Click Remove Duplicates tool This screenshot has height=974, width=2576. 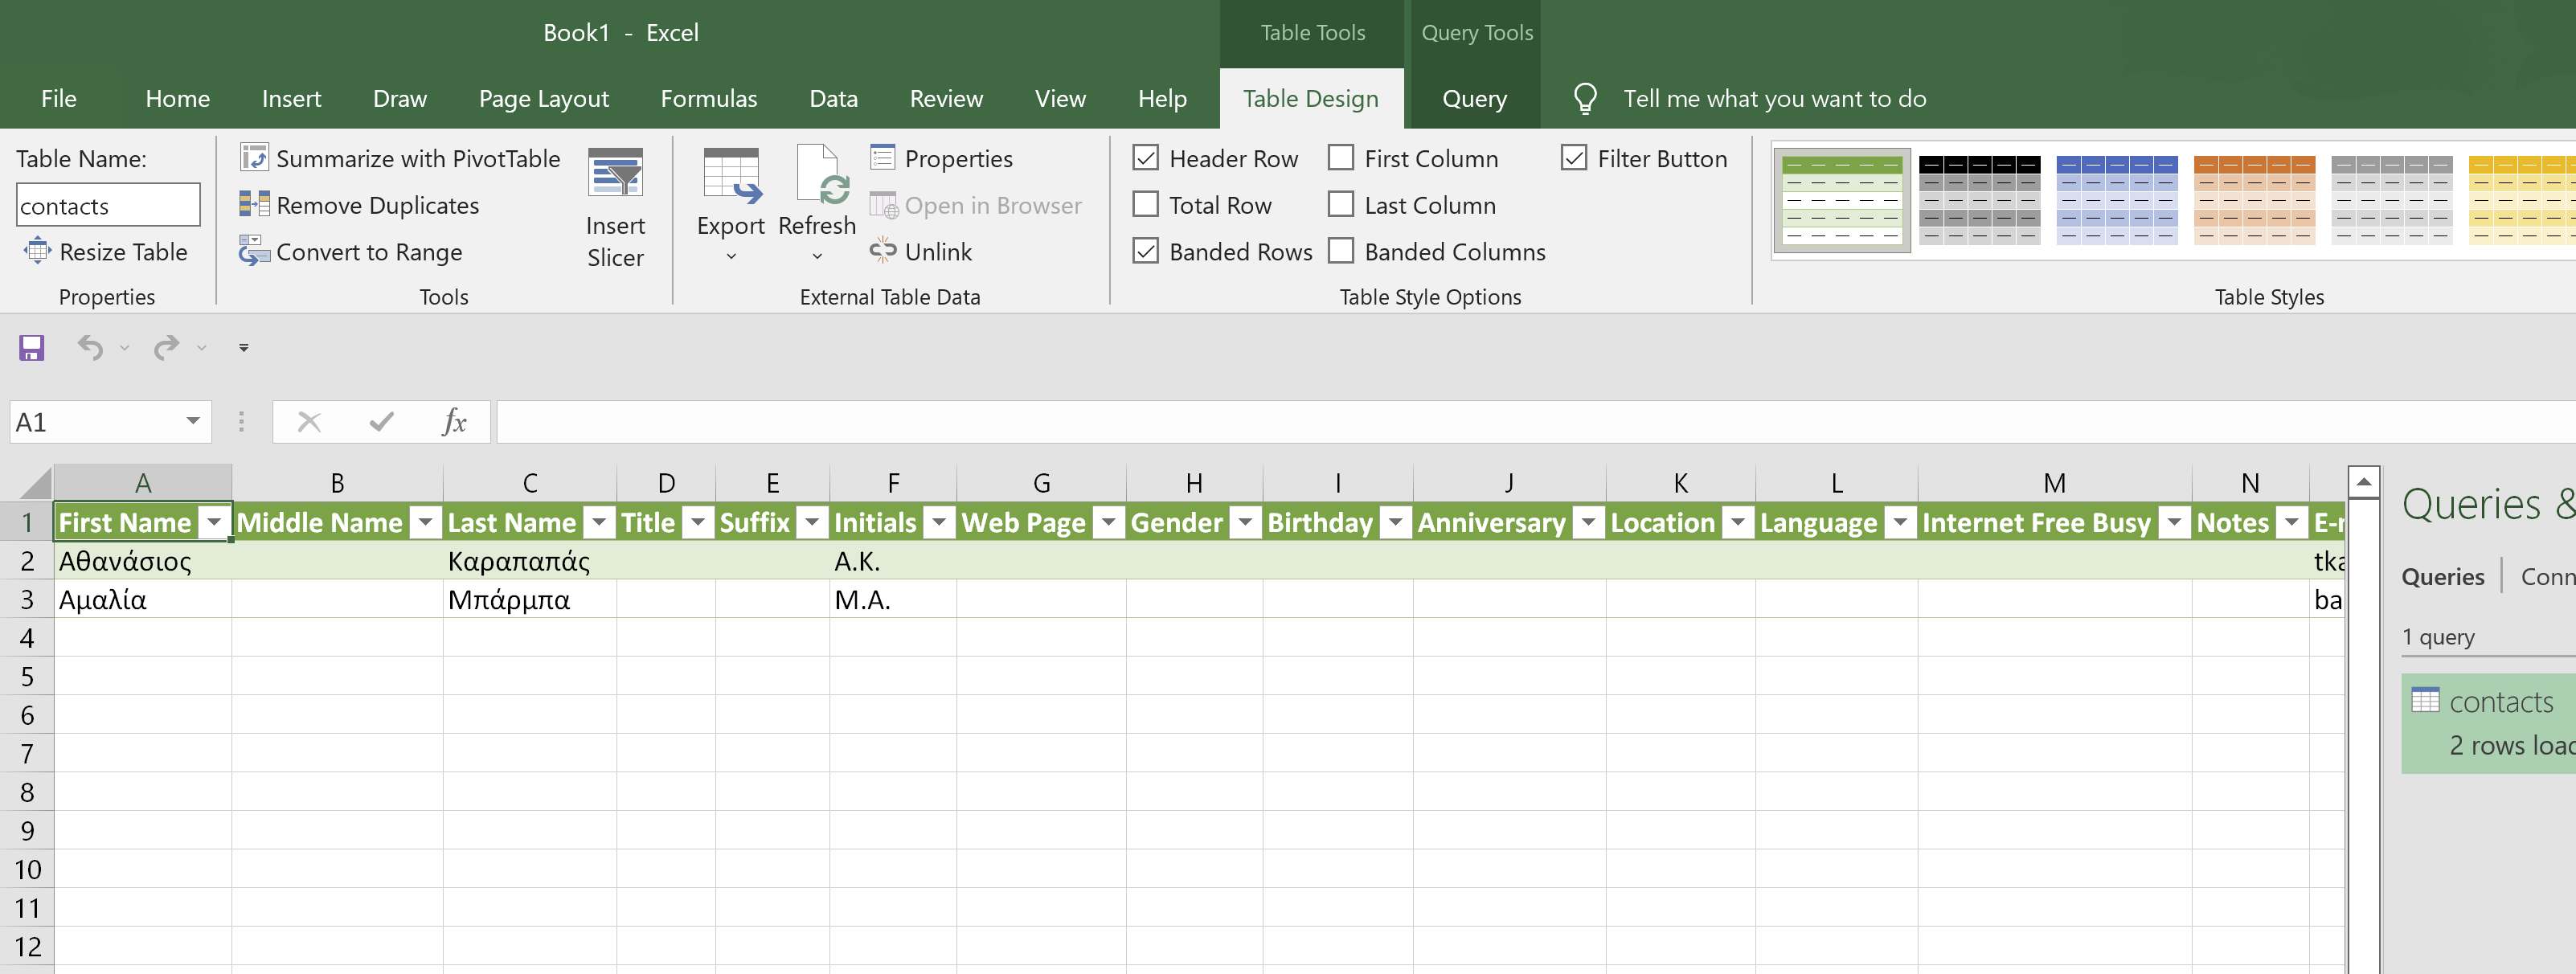pos(360,205)
